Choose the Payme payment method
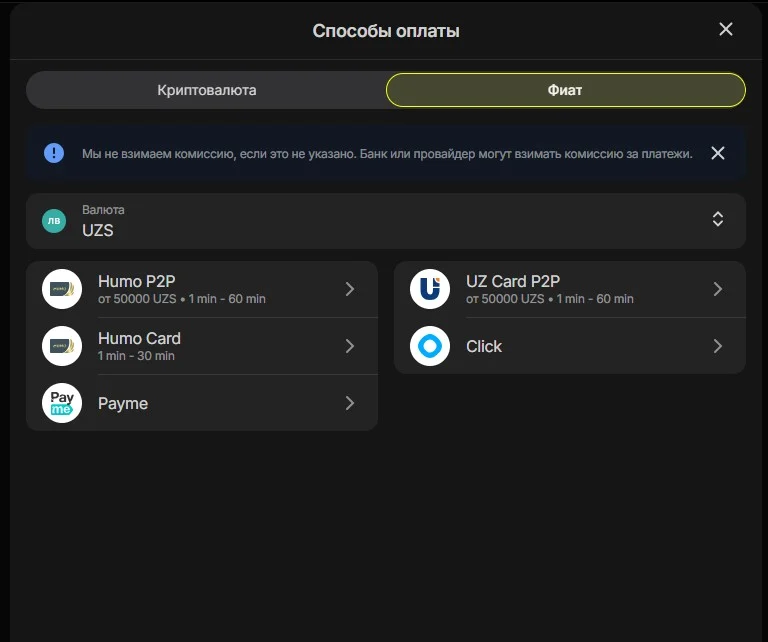The height and width of the screenshot is (642, 768). click(x=202, y=403)
